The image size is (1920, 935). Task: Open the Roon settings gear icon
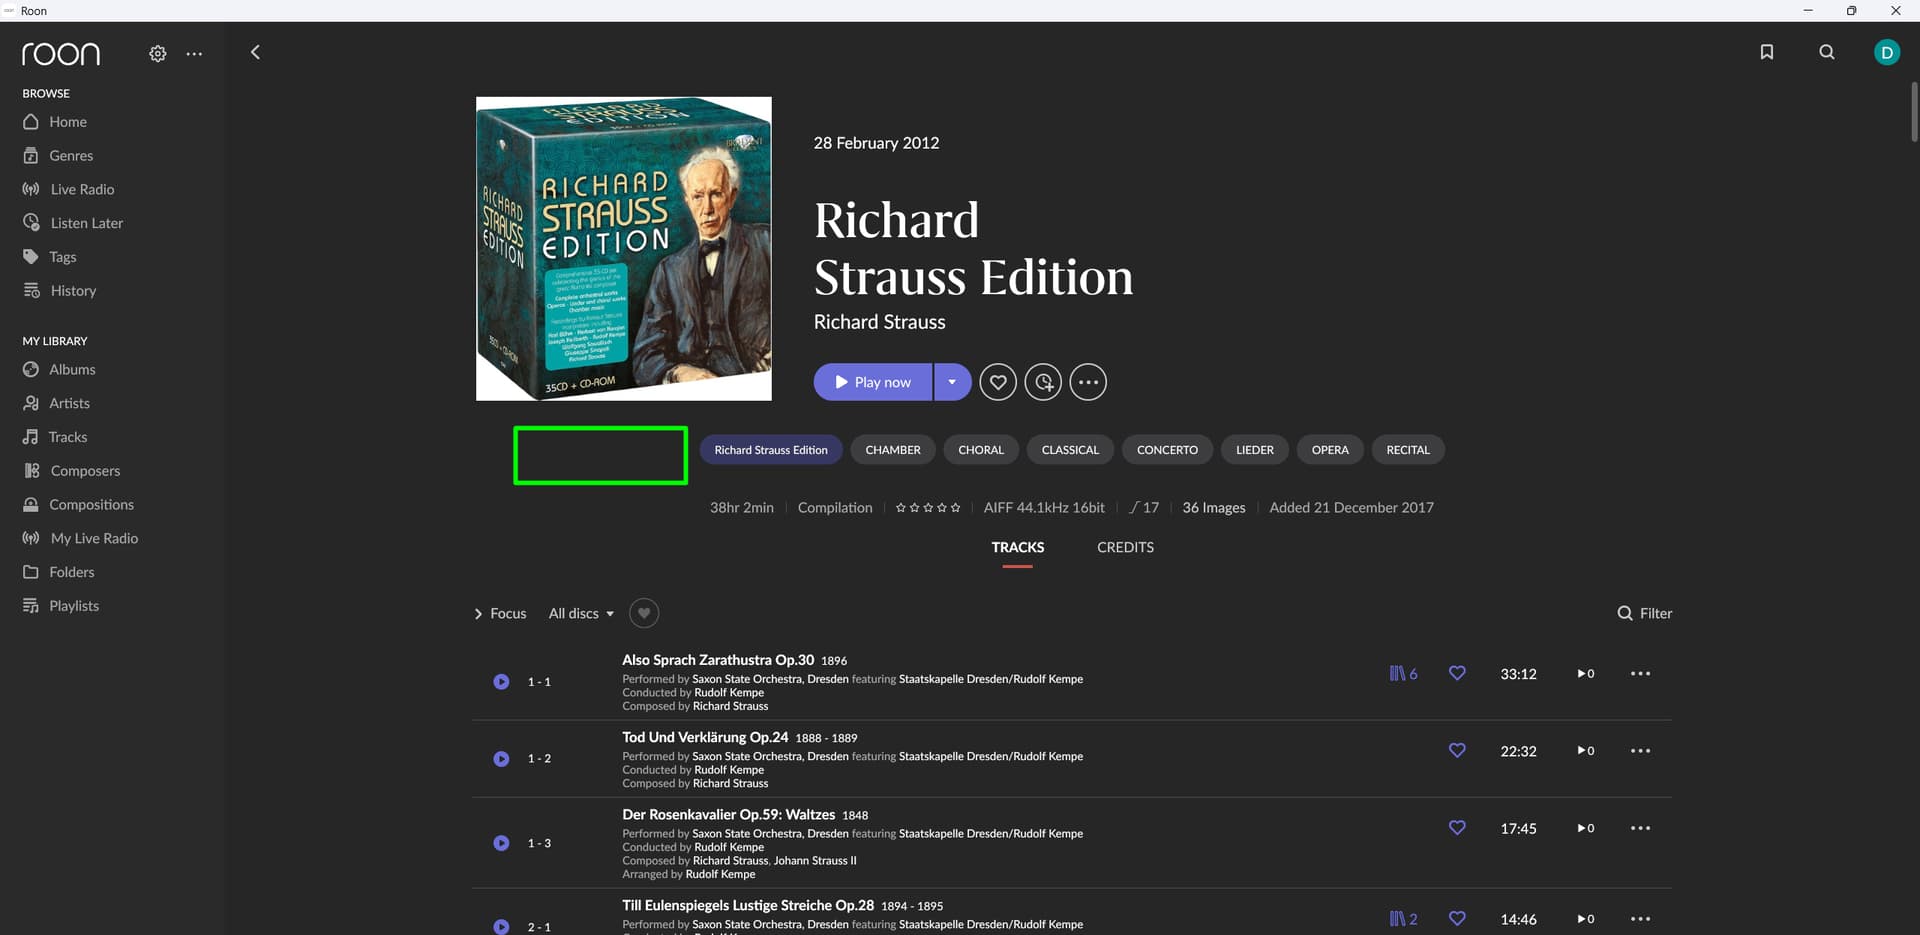tap(157, 54)
